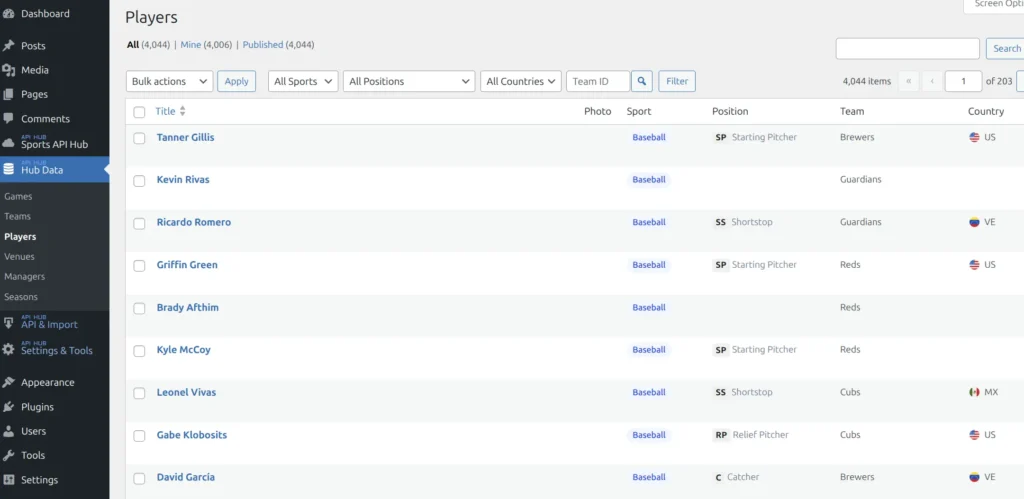Click the Tools wrench icon
The width and height of the screenshot is (1024, 499).
point(8,455)
